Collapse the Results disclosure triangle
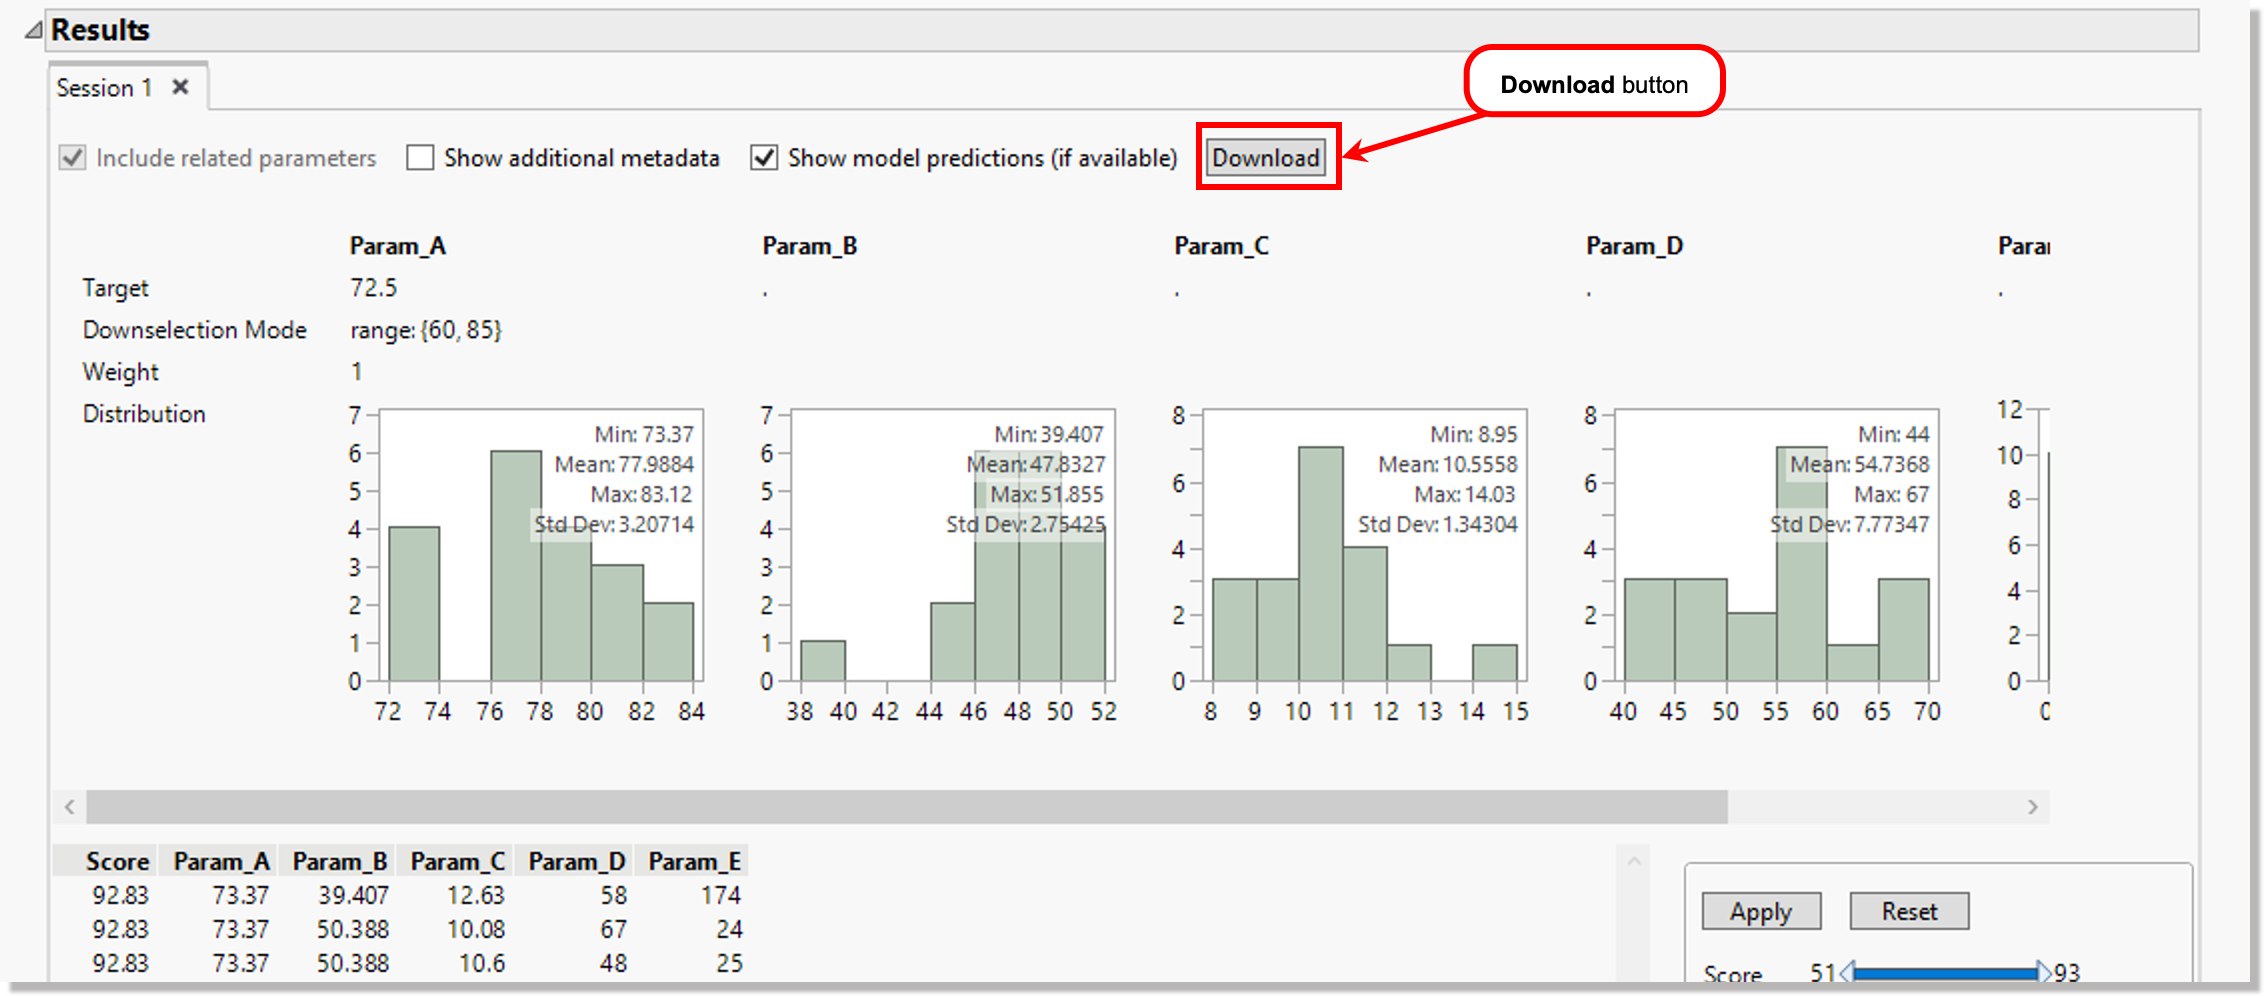This screenshot has height=996, width=2264. 34,30
